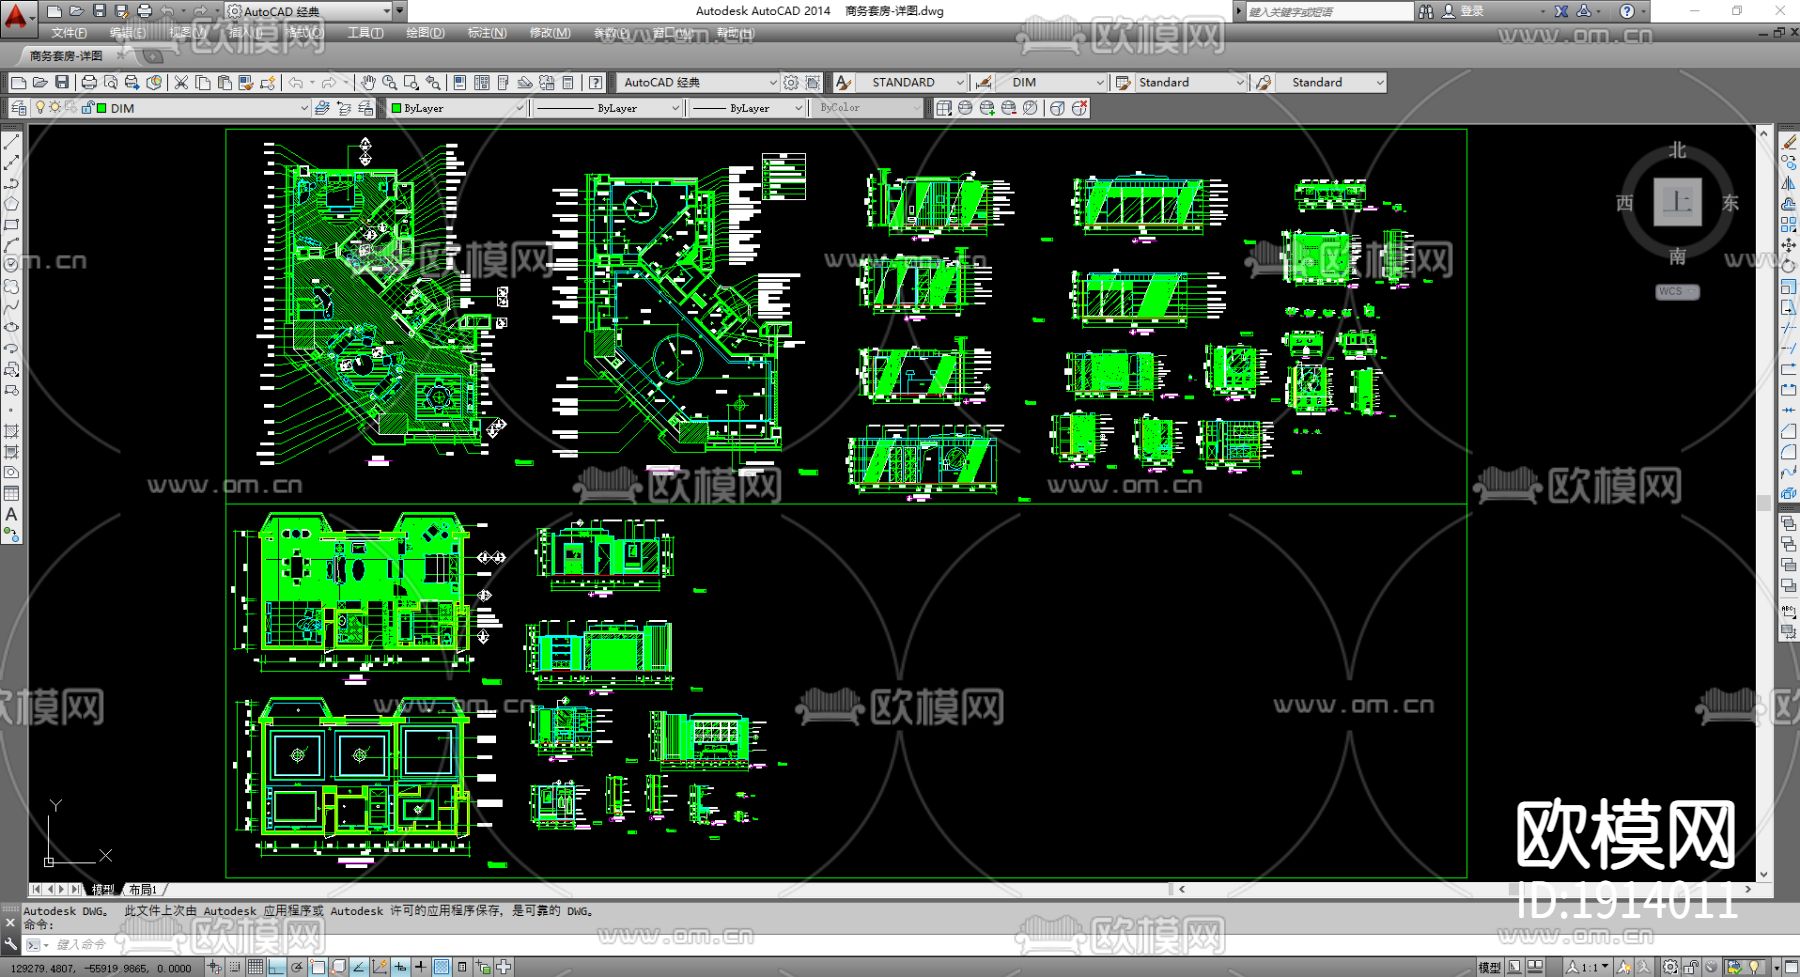Open the STANDARD text style dropdown
The width and height of the screenshot is (1800, 977).
click(959, 83)
